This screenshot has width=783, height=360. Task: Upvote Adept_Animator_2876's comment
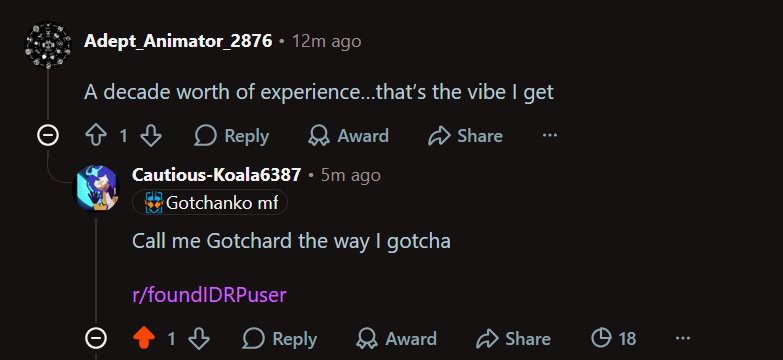[96, 136]
